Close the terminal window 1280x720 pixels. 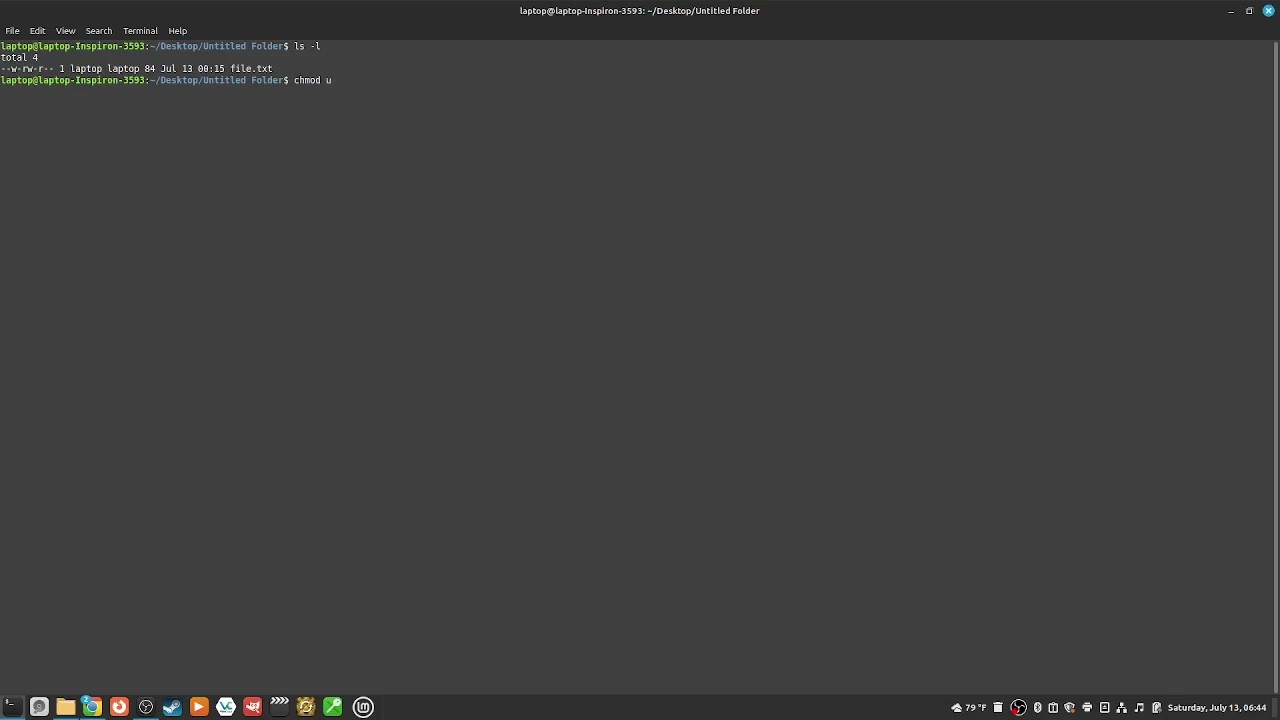pos(1268,11)
